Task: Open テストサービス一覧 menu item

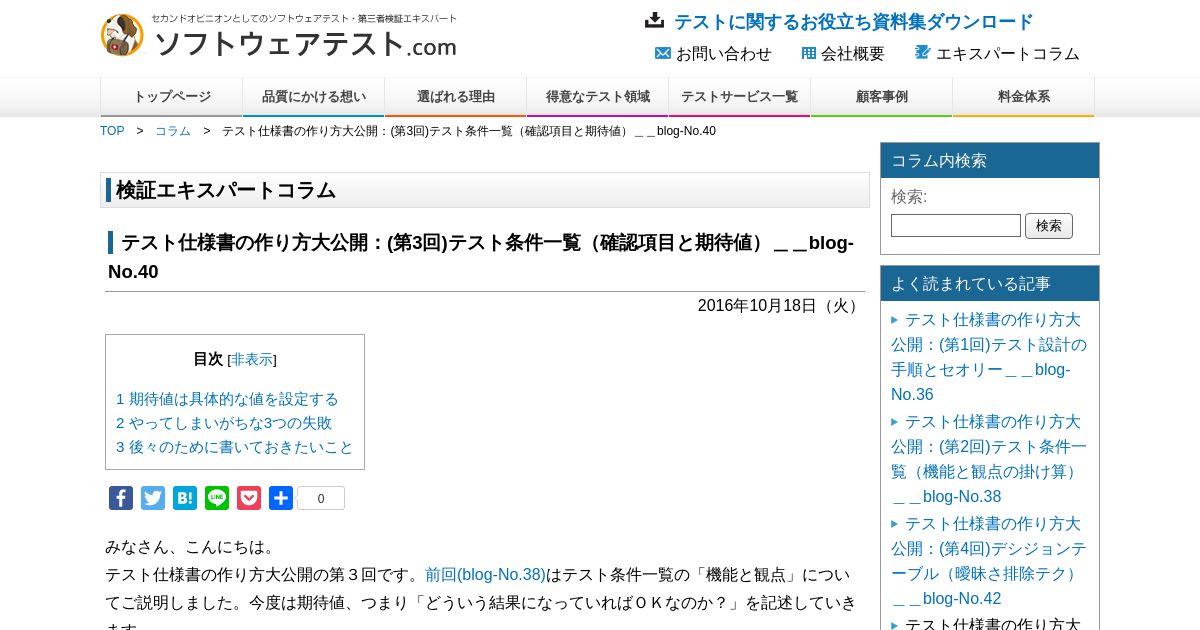Action: click(740, 97)
